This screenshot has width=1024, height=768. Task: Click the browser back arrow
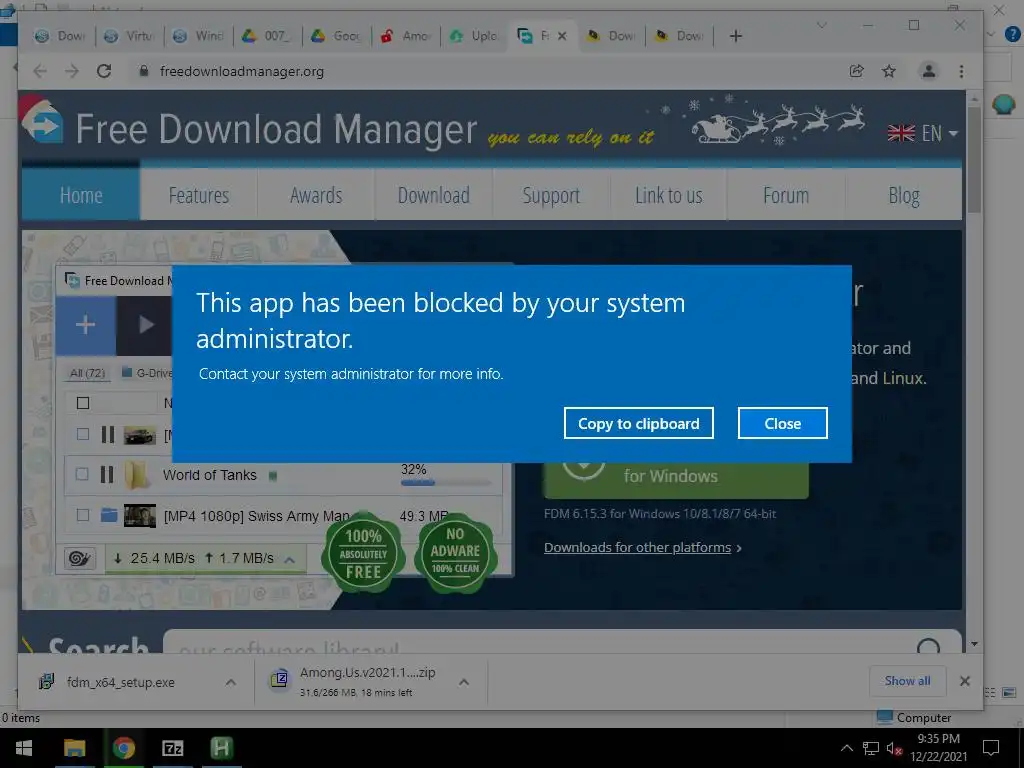click(x=40, y=71)
